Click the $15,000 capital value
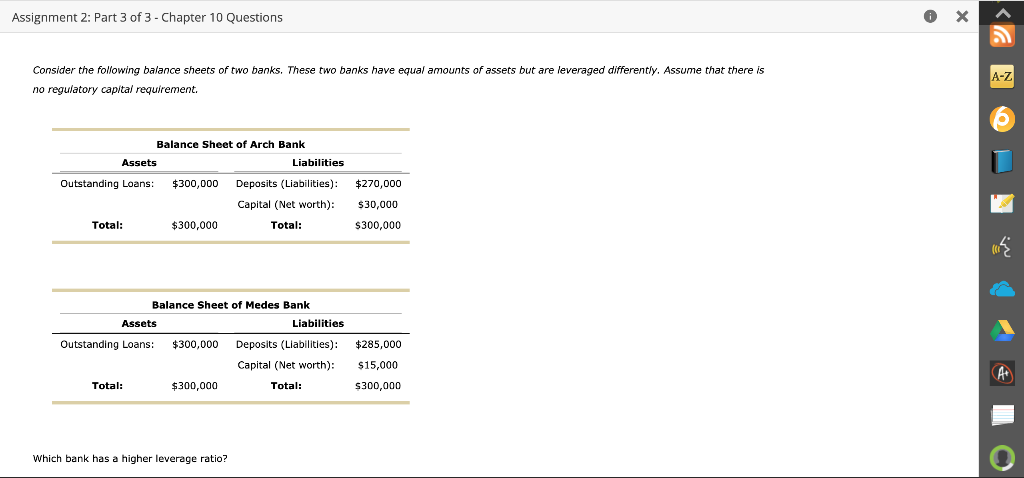The height and width of the screenshot is (478, 1024). coord(378,365)
